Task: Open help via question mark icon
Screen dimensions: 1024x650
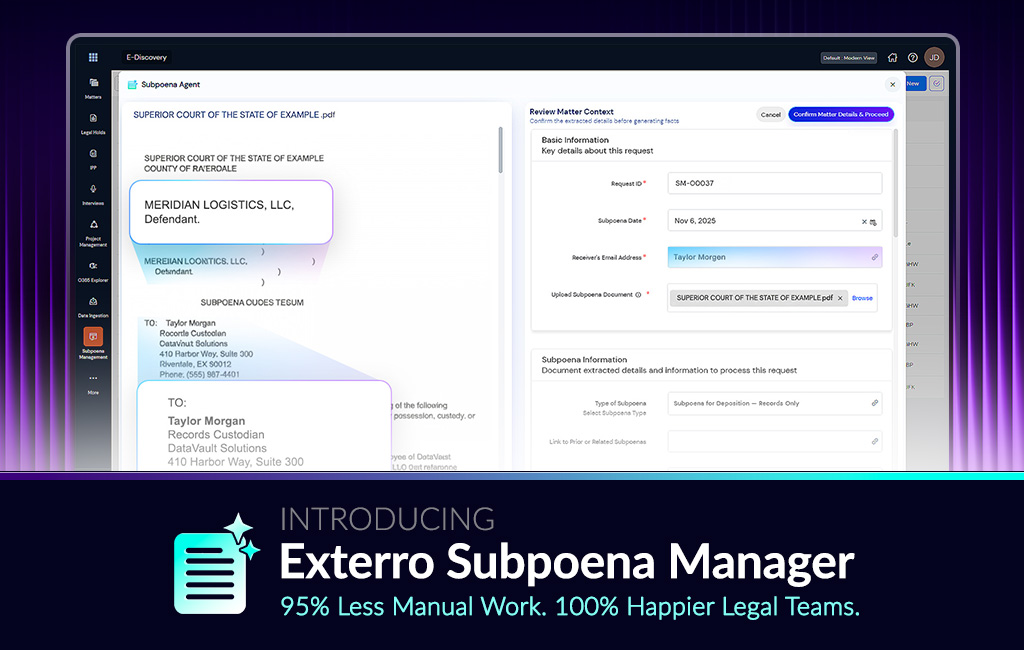Action: pos(913,57)
